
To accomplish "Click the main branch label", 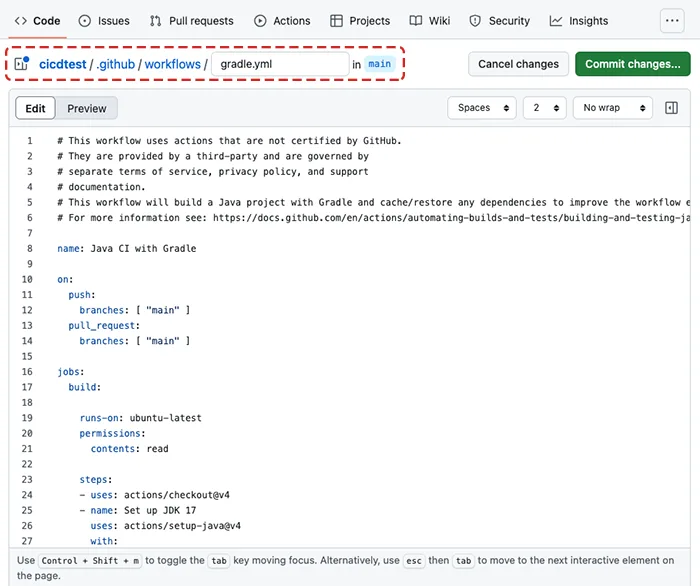I will coord(379,64).
